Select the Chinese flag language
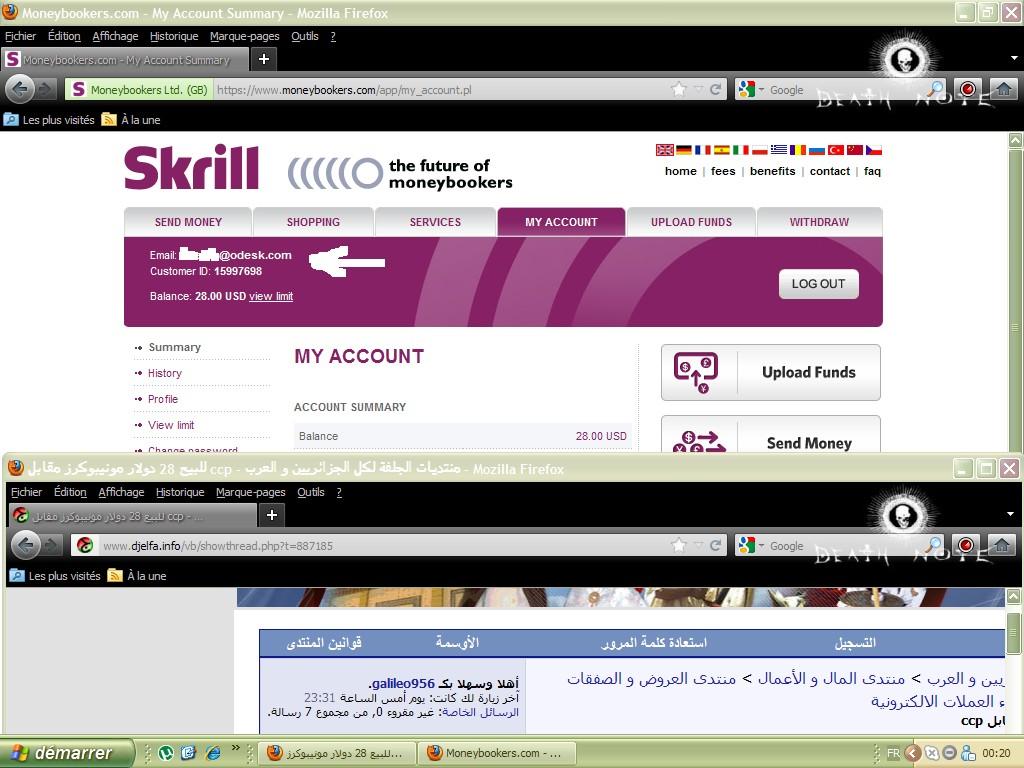1024x768 pixels. [854, 150]
